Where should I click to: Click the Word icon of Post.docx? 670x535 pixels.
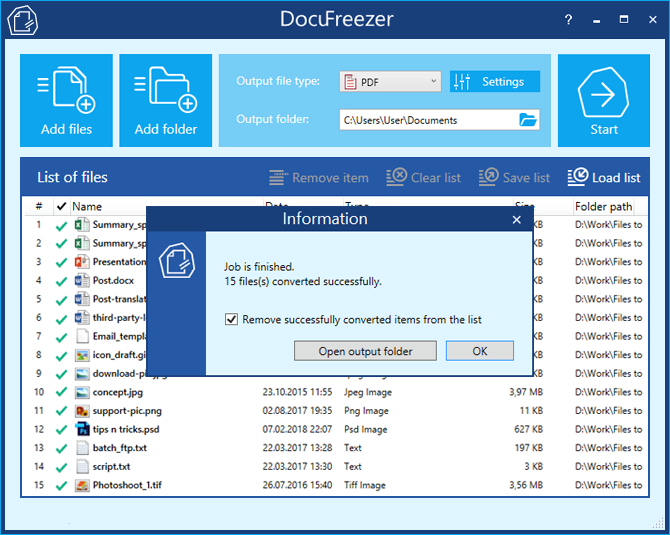tap(82, 280)
